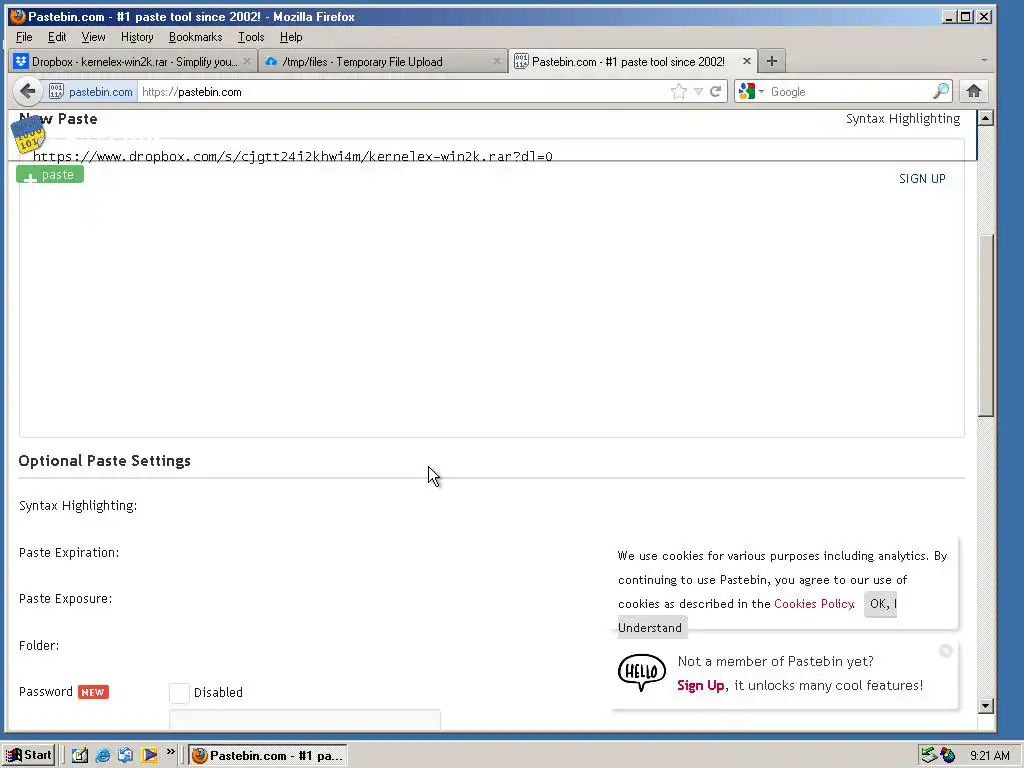
Task: Reload the Pastebin page
Action: tap(716, 91)
